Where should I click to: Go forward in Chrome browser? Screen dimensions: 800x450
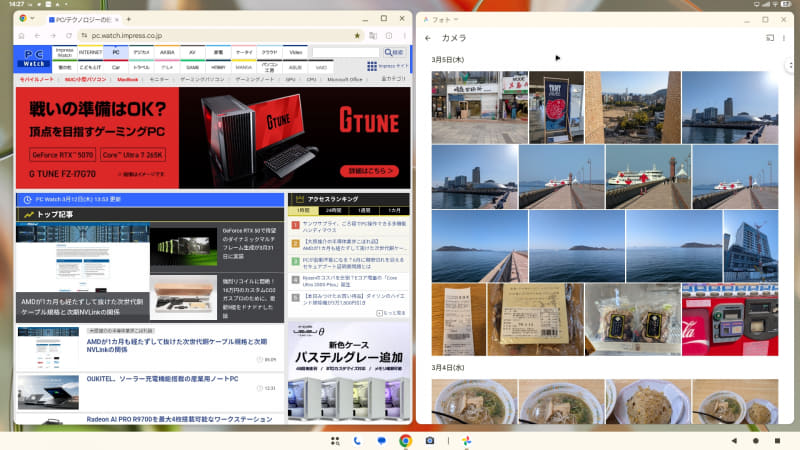pyautogui.click(x=53, y=36)
